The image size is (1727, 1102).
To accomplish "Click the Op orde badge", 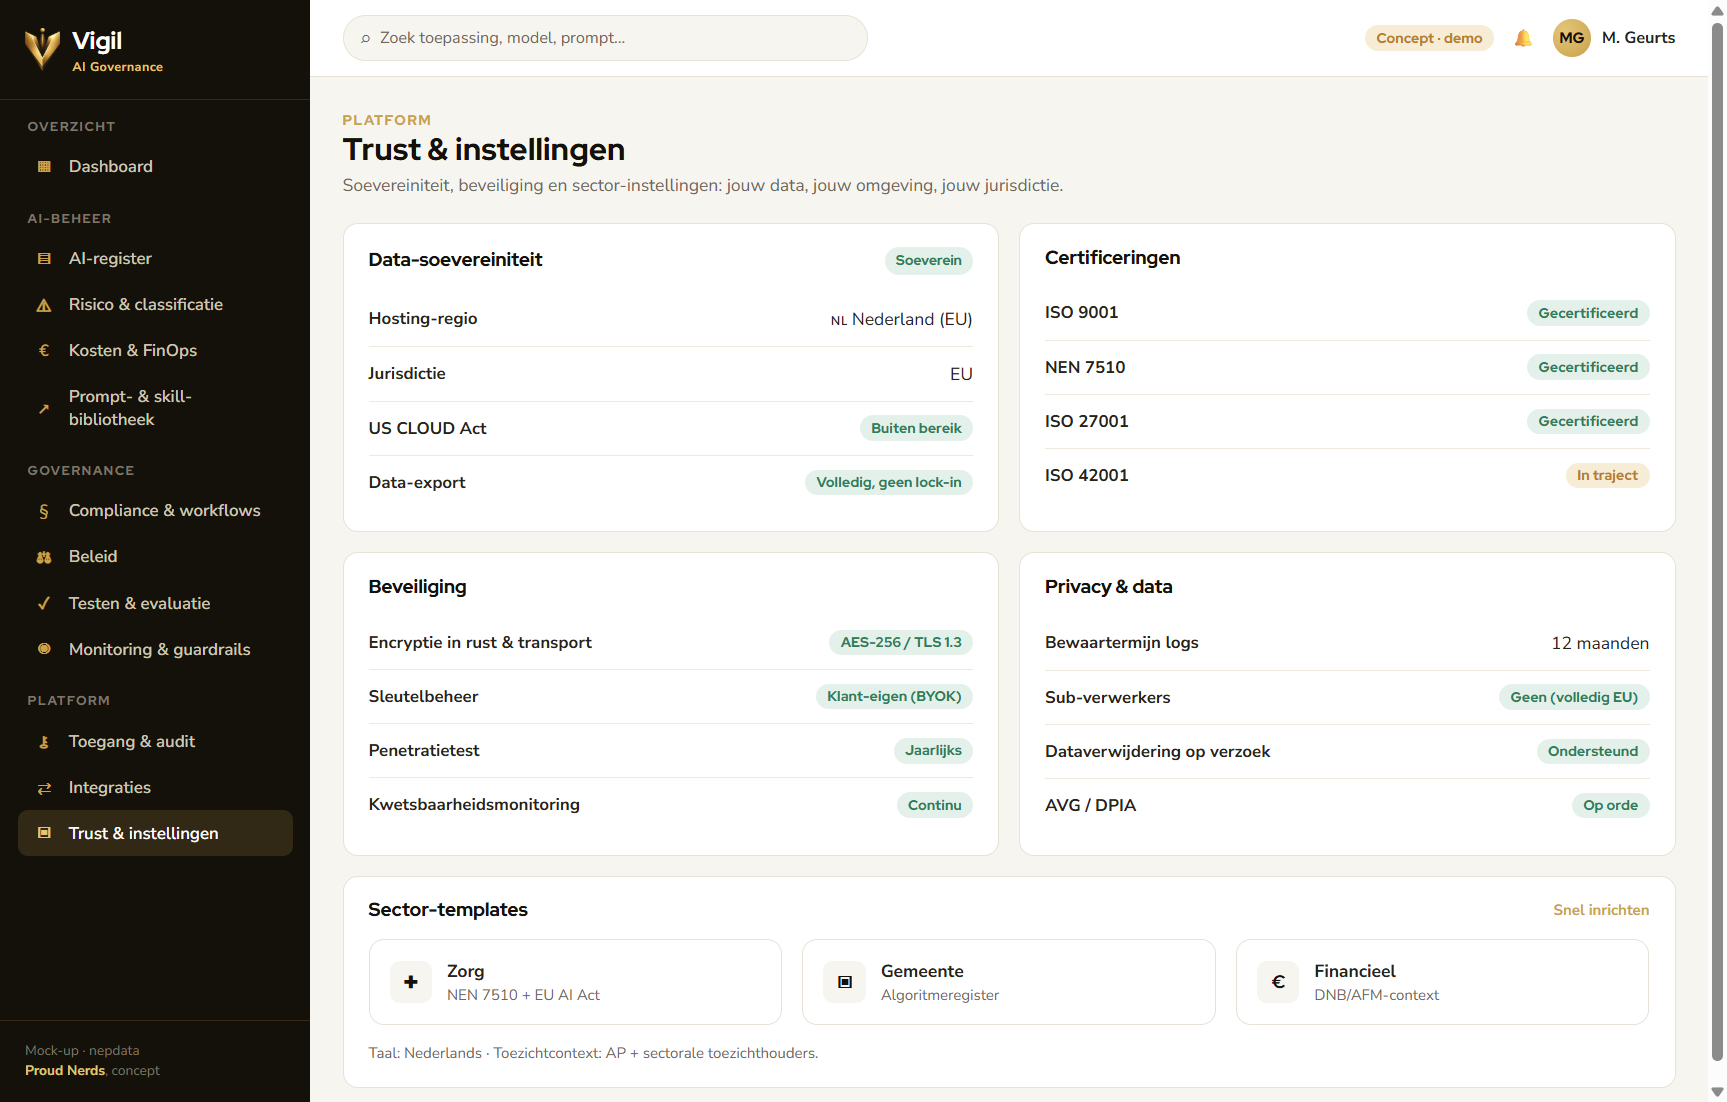I will (x=1610, y=805).
